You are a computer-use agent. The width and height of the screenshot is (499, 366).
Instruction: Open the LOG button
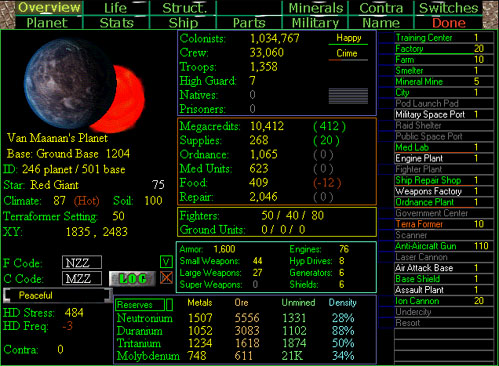(x=132, y=279)
